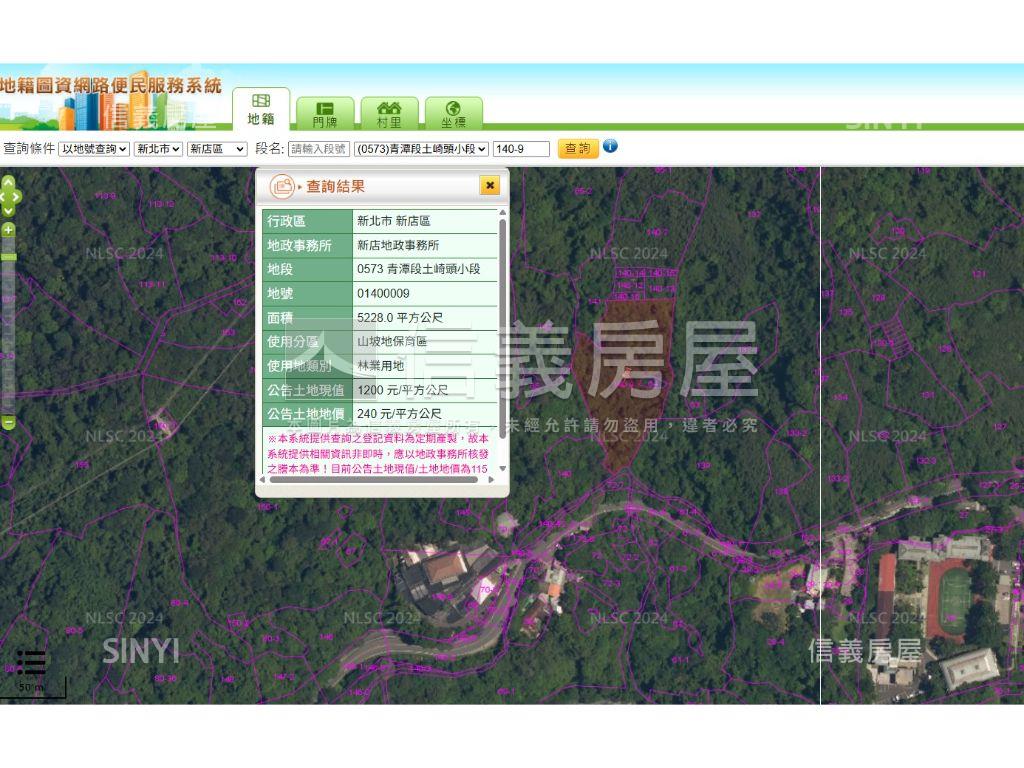Select the area value 5228.0 平方公尺
This screenshot has width=1024, height=768.
[x=400, y=317]
